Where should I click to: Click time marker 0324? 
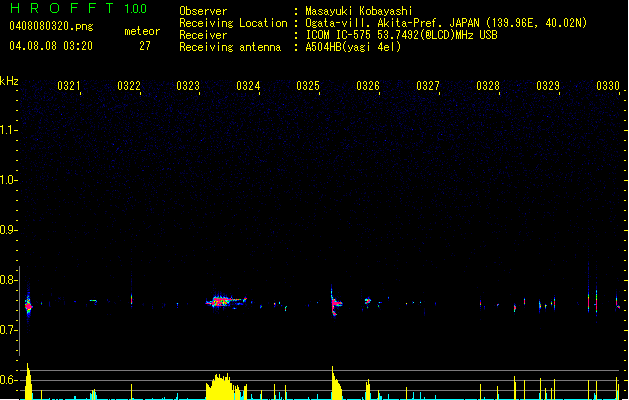point(248,86)
